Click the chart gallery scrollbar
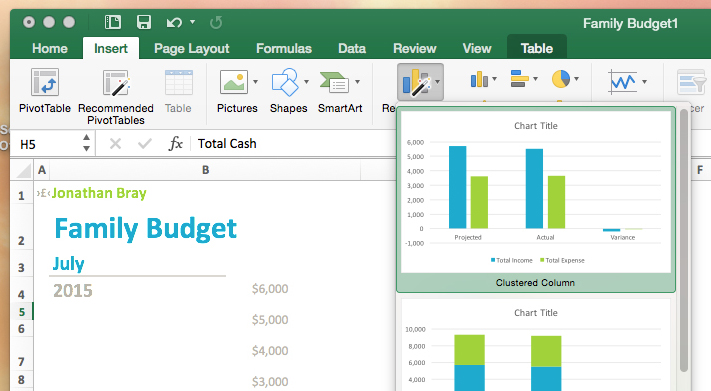This screenshot has width=711, height=391. point(684,240)
